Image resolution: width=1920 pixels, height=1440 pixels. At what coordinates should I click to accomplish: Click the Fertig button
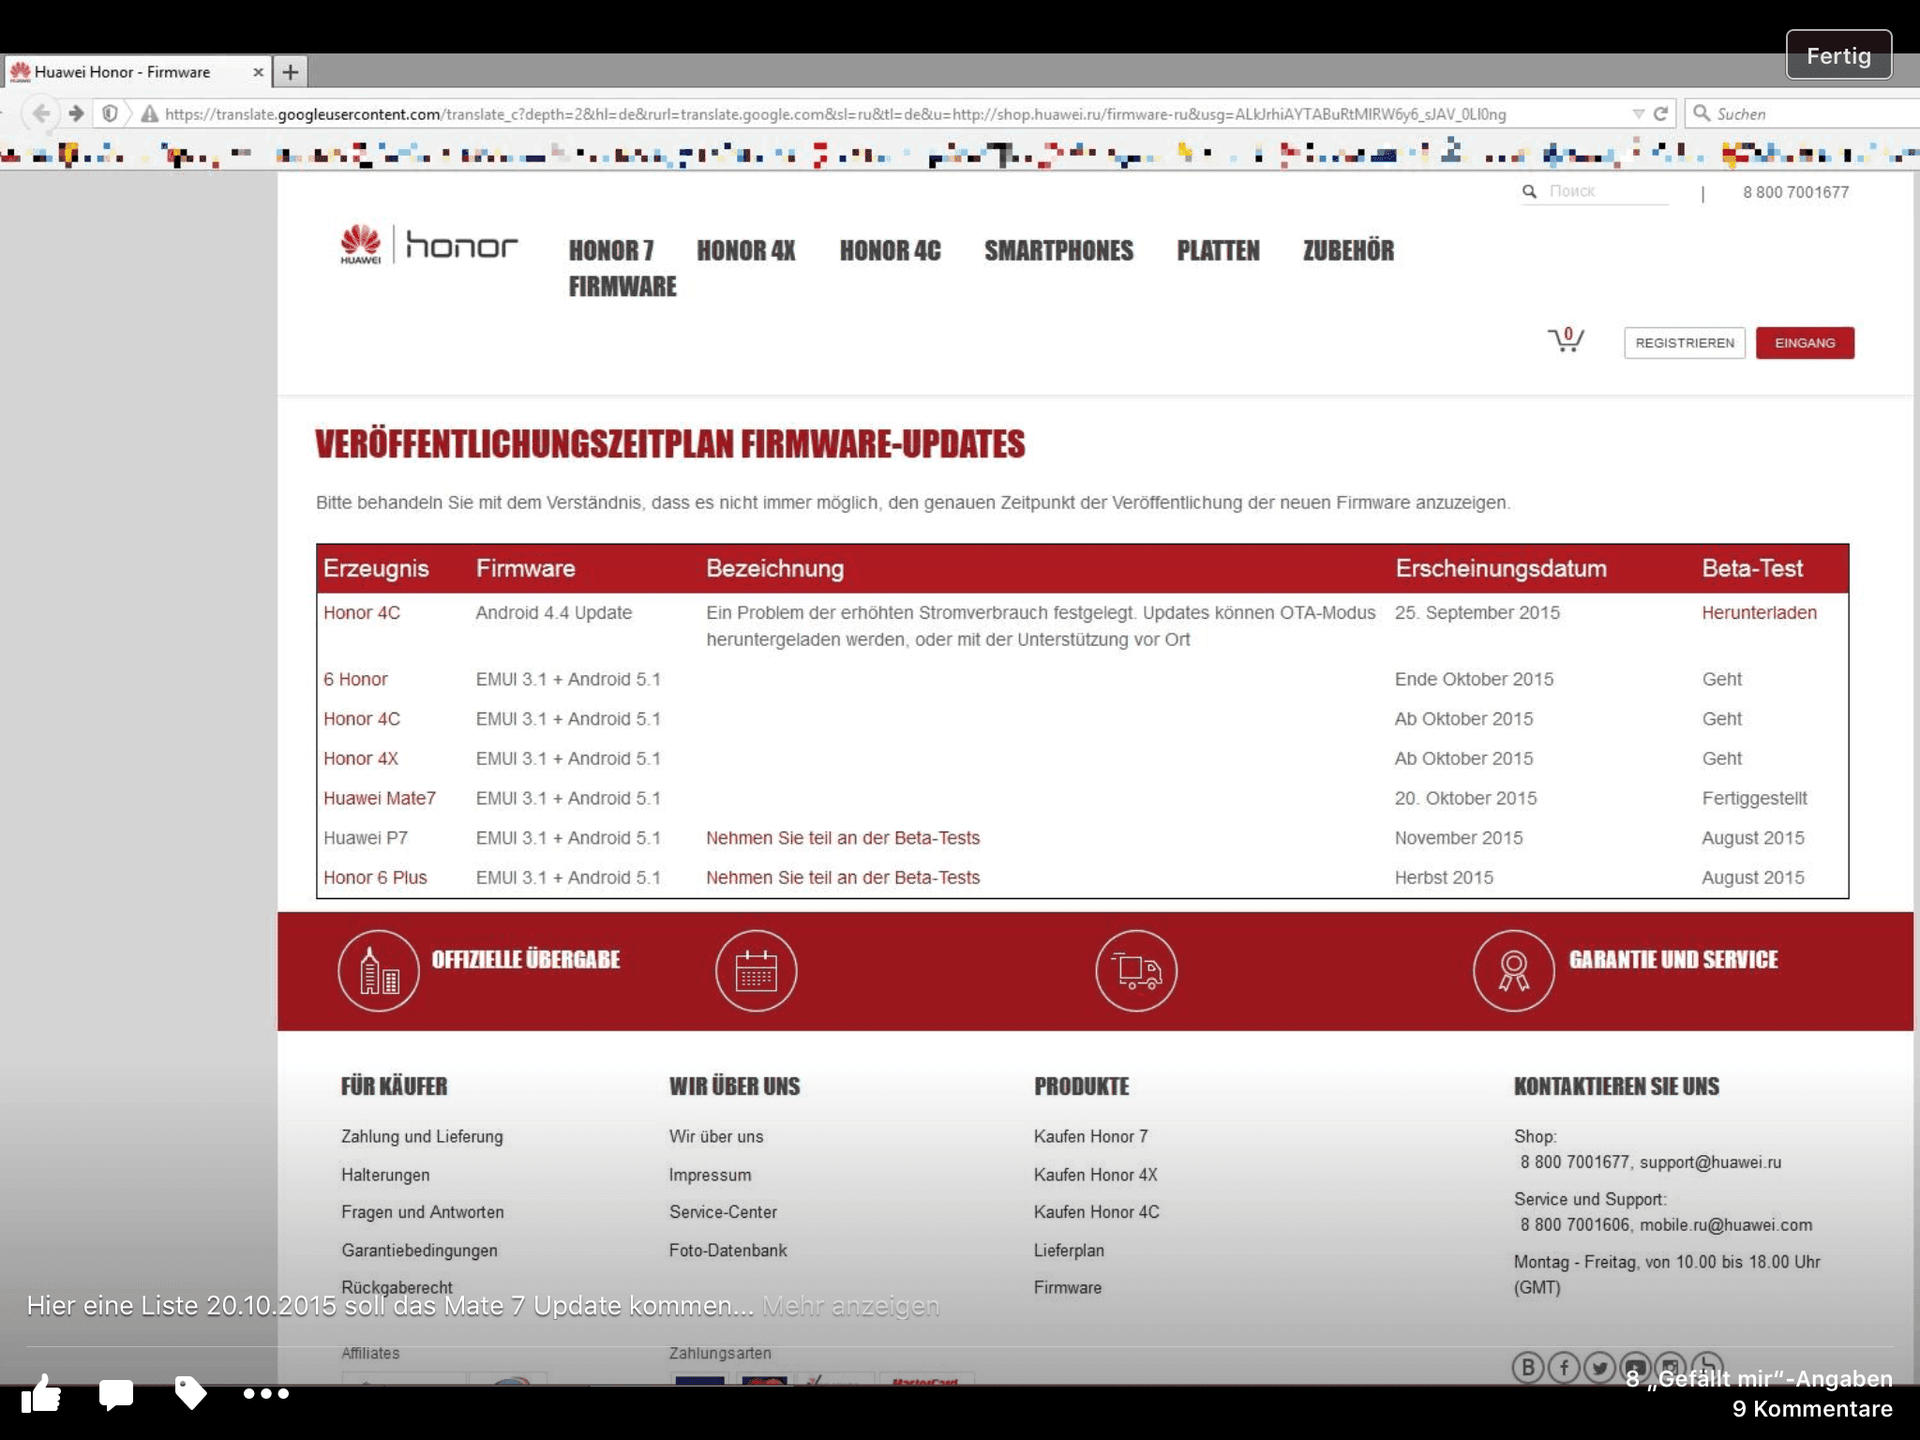pos(1838,55)
